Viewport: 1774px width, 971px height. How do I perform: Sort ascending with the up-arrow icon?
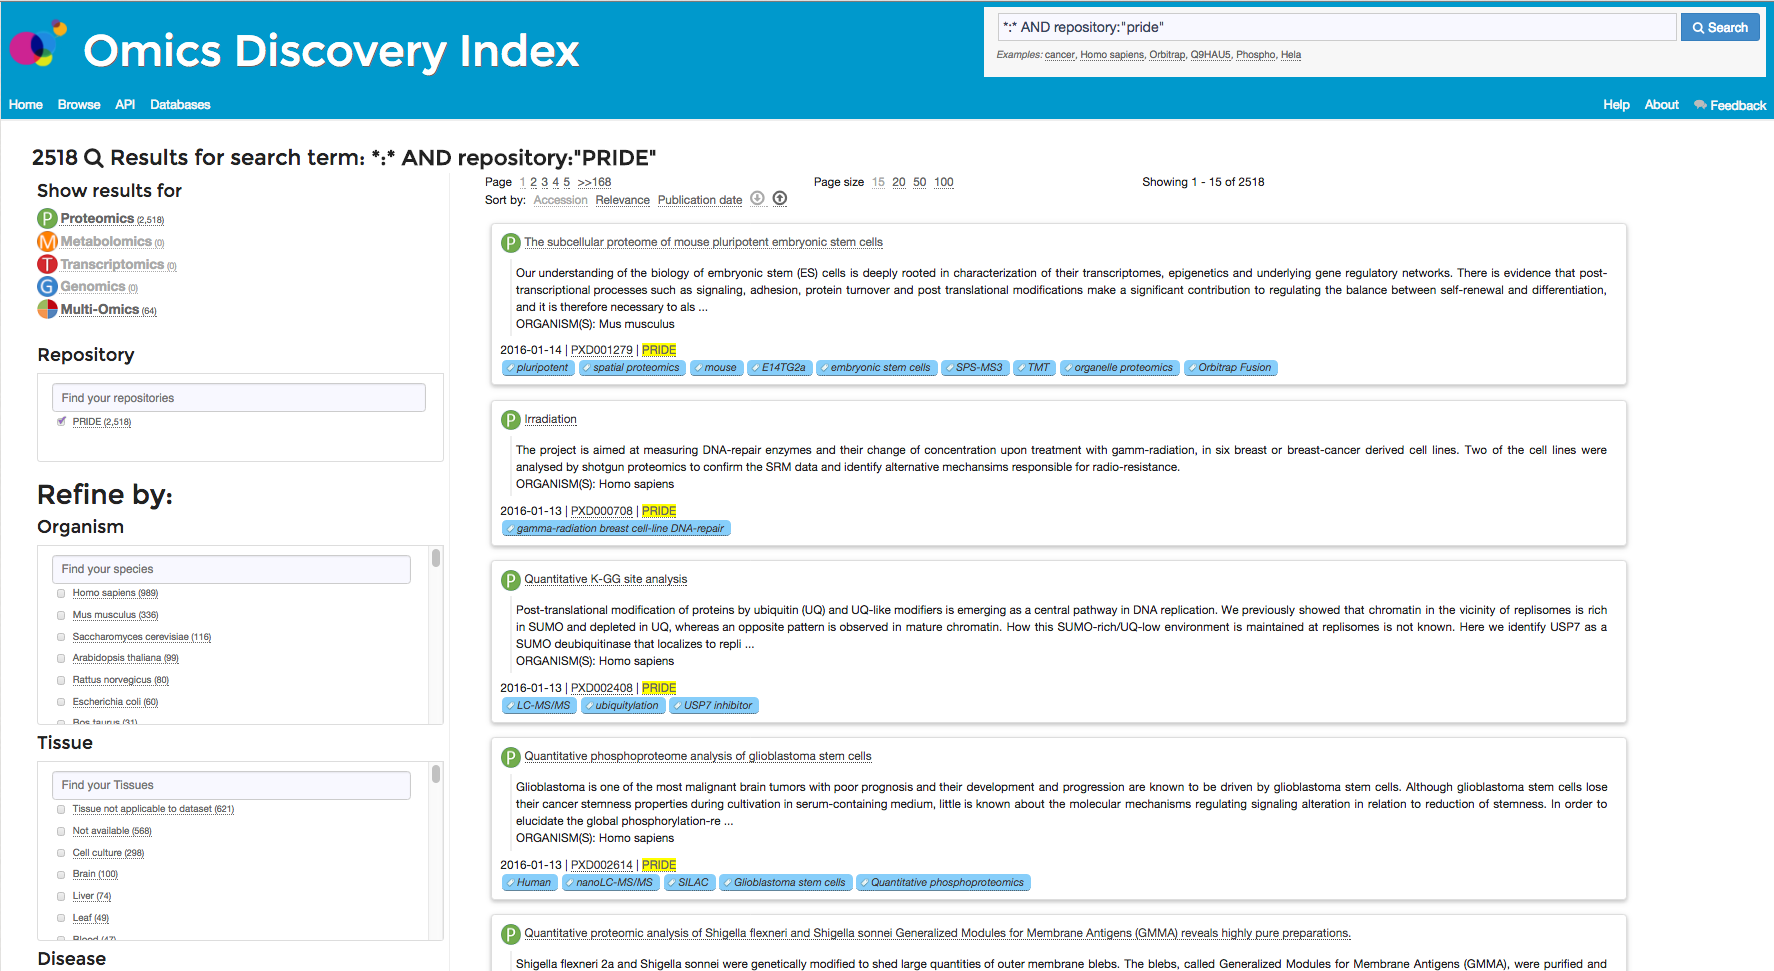[x=780, y=198]
